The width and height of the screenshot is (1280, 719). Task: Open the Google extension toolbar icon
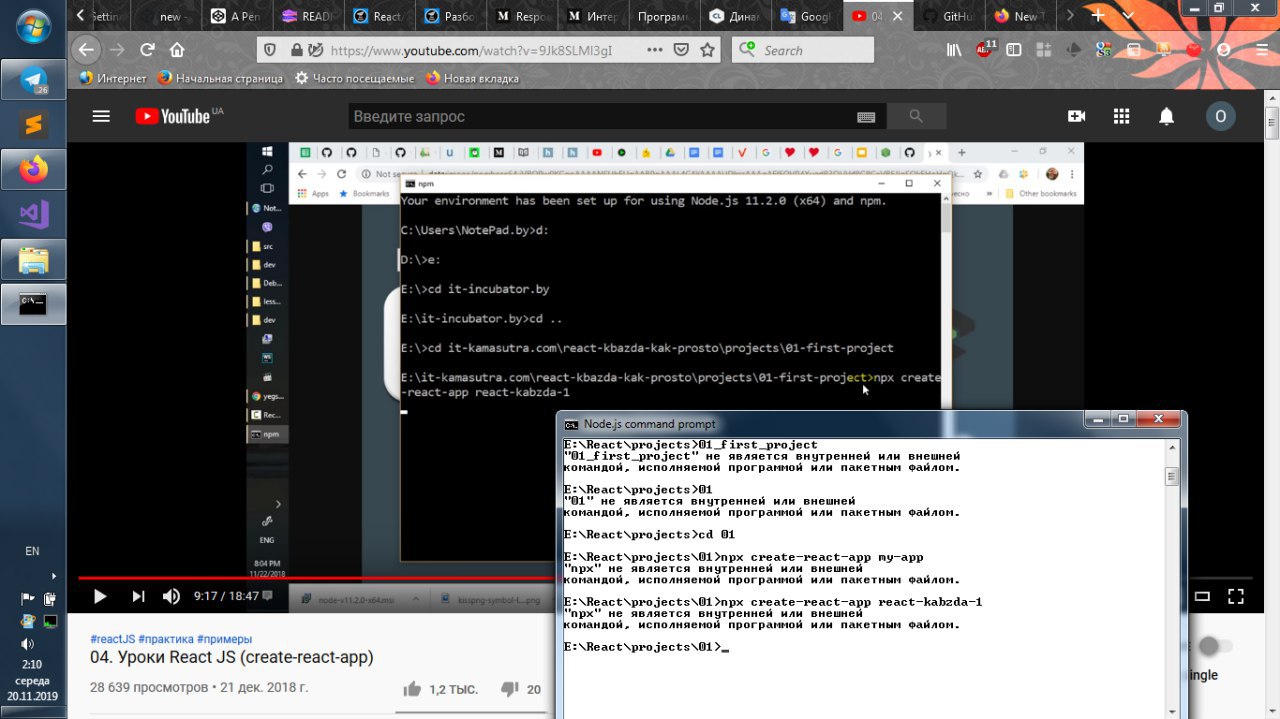click(1103, 50)
